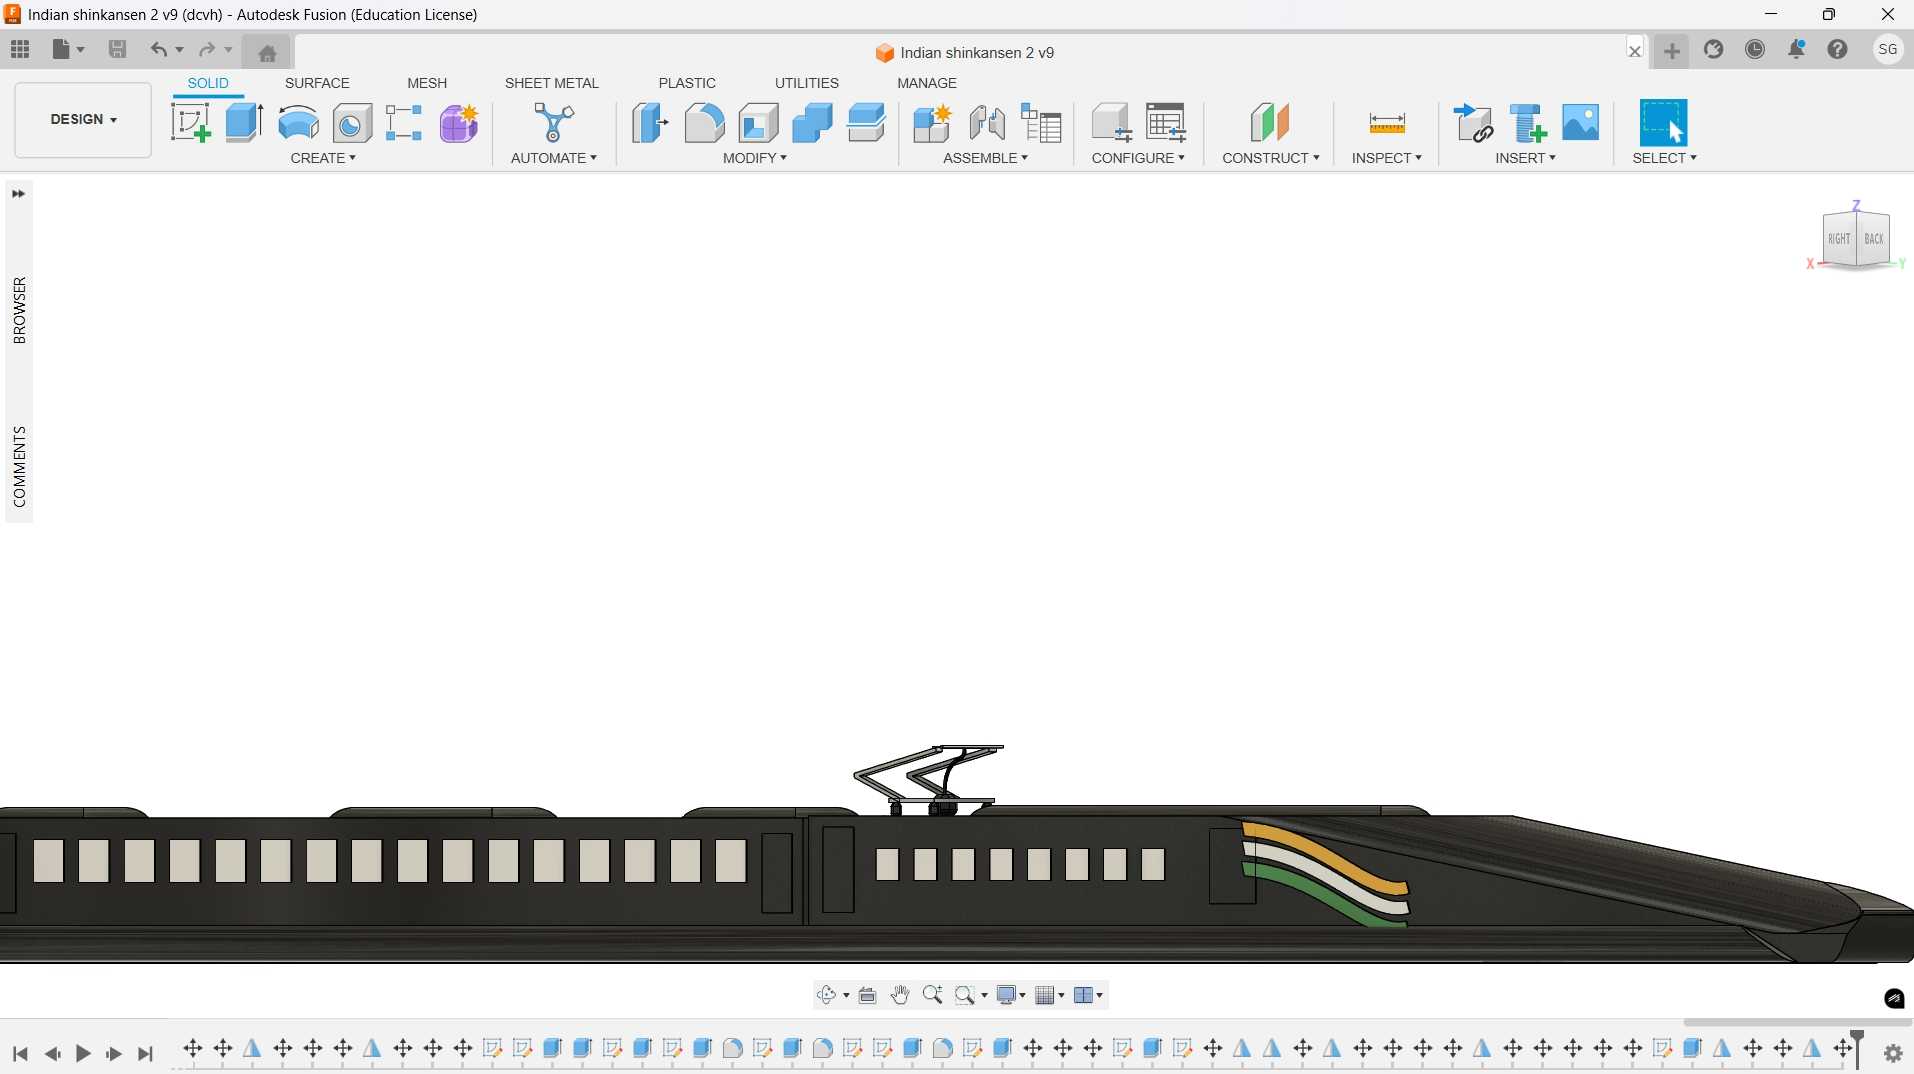Click the Save icon
This screenshot has height=1074, width=1914.
117,49
